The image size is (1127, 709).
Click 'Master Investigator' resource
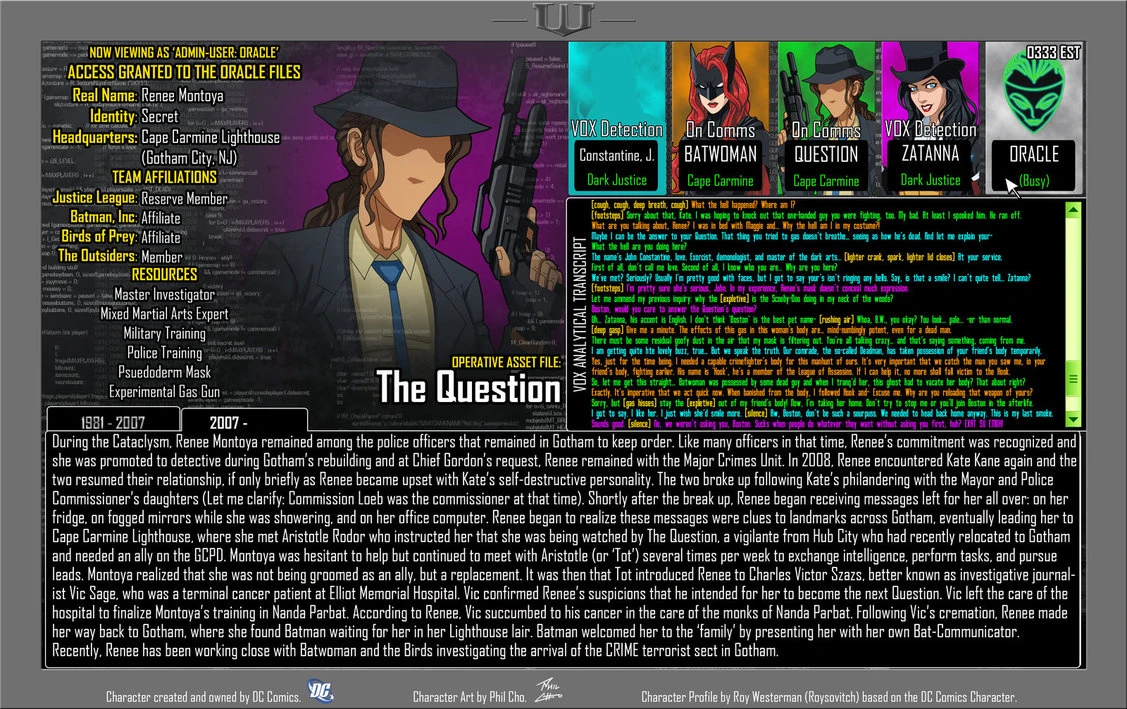164,294
